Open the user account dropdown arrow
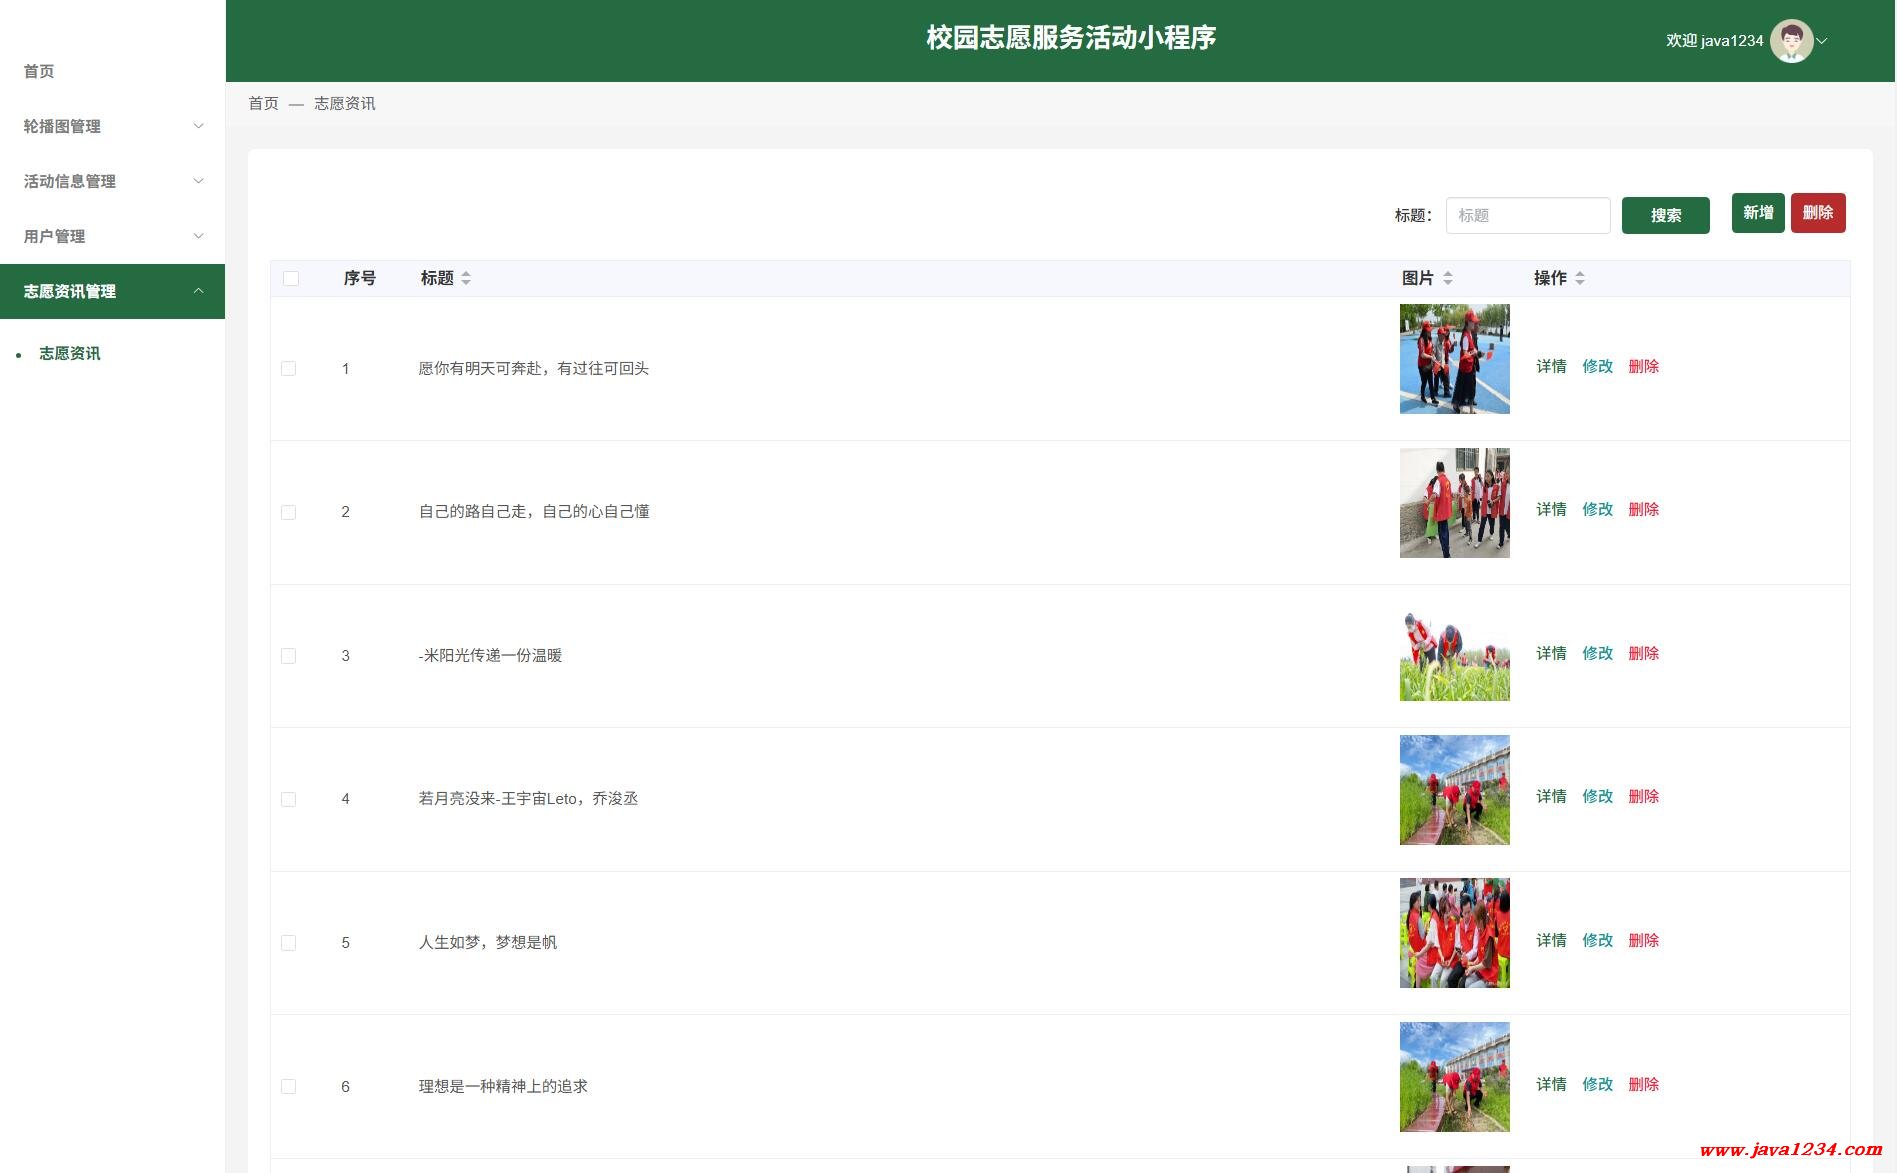Image resolution: width=1897 pixels, height=1173 pixels. pyautogui.click(x=1822, y=41)
